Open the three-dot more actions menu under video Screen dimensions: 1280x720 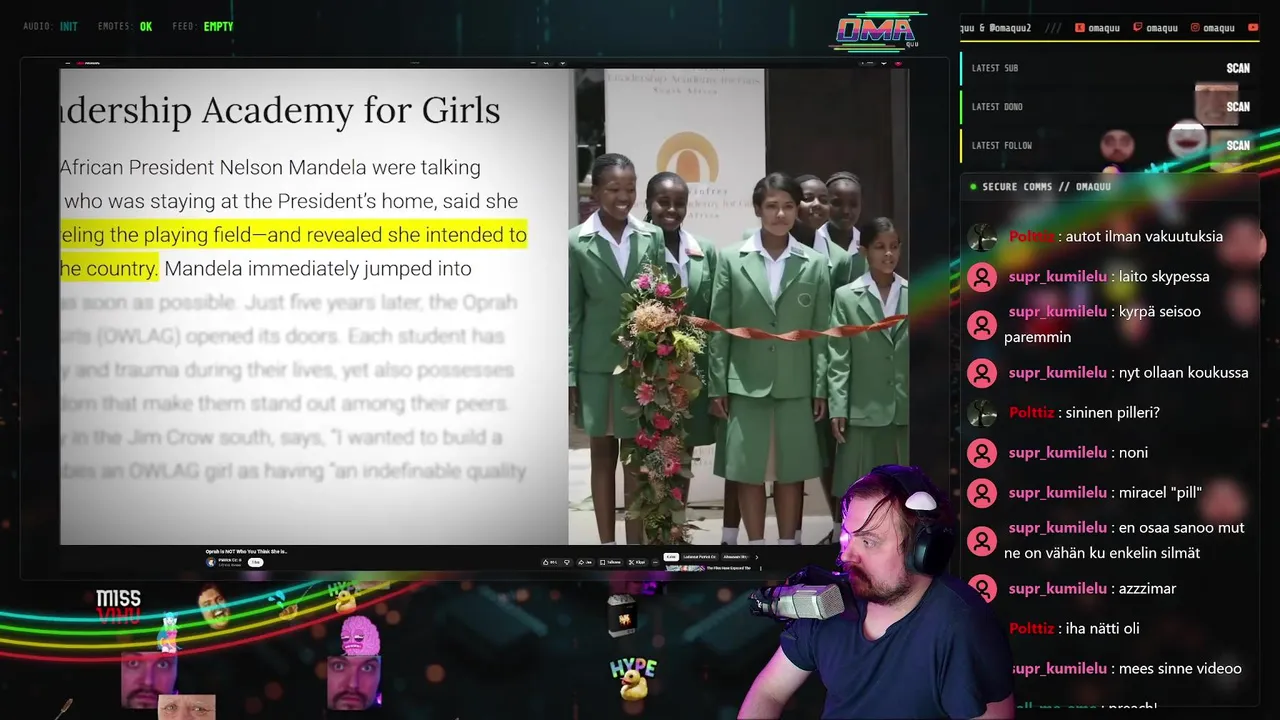click(655, 562)
